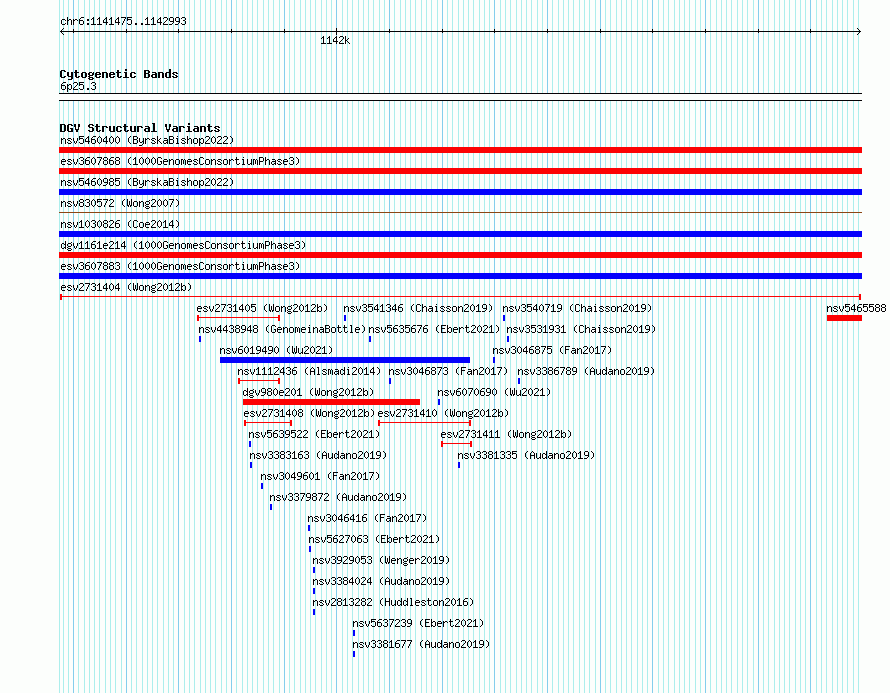This screenshot has height=693, width=890.
Task: Select nsv6070690 (Wu2021) variant label
Action: pyautogui.click(x=494, y=392)
